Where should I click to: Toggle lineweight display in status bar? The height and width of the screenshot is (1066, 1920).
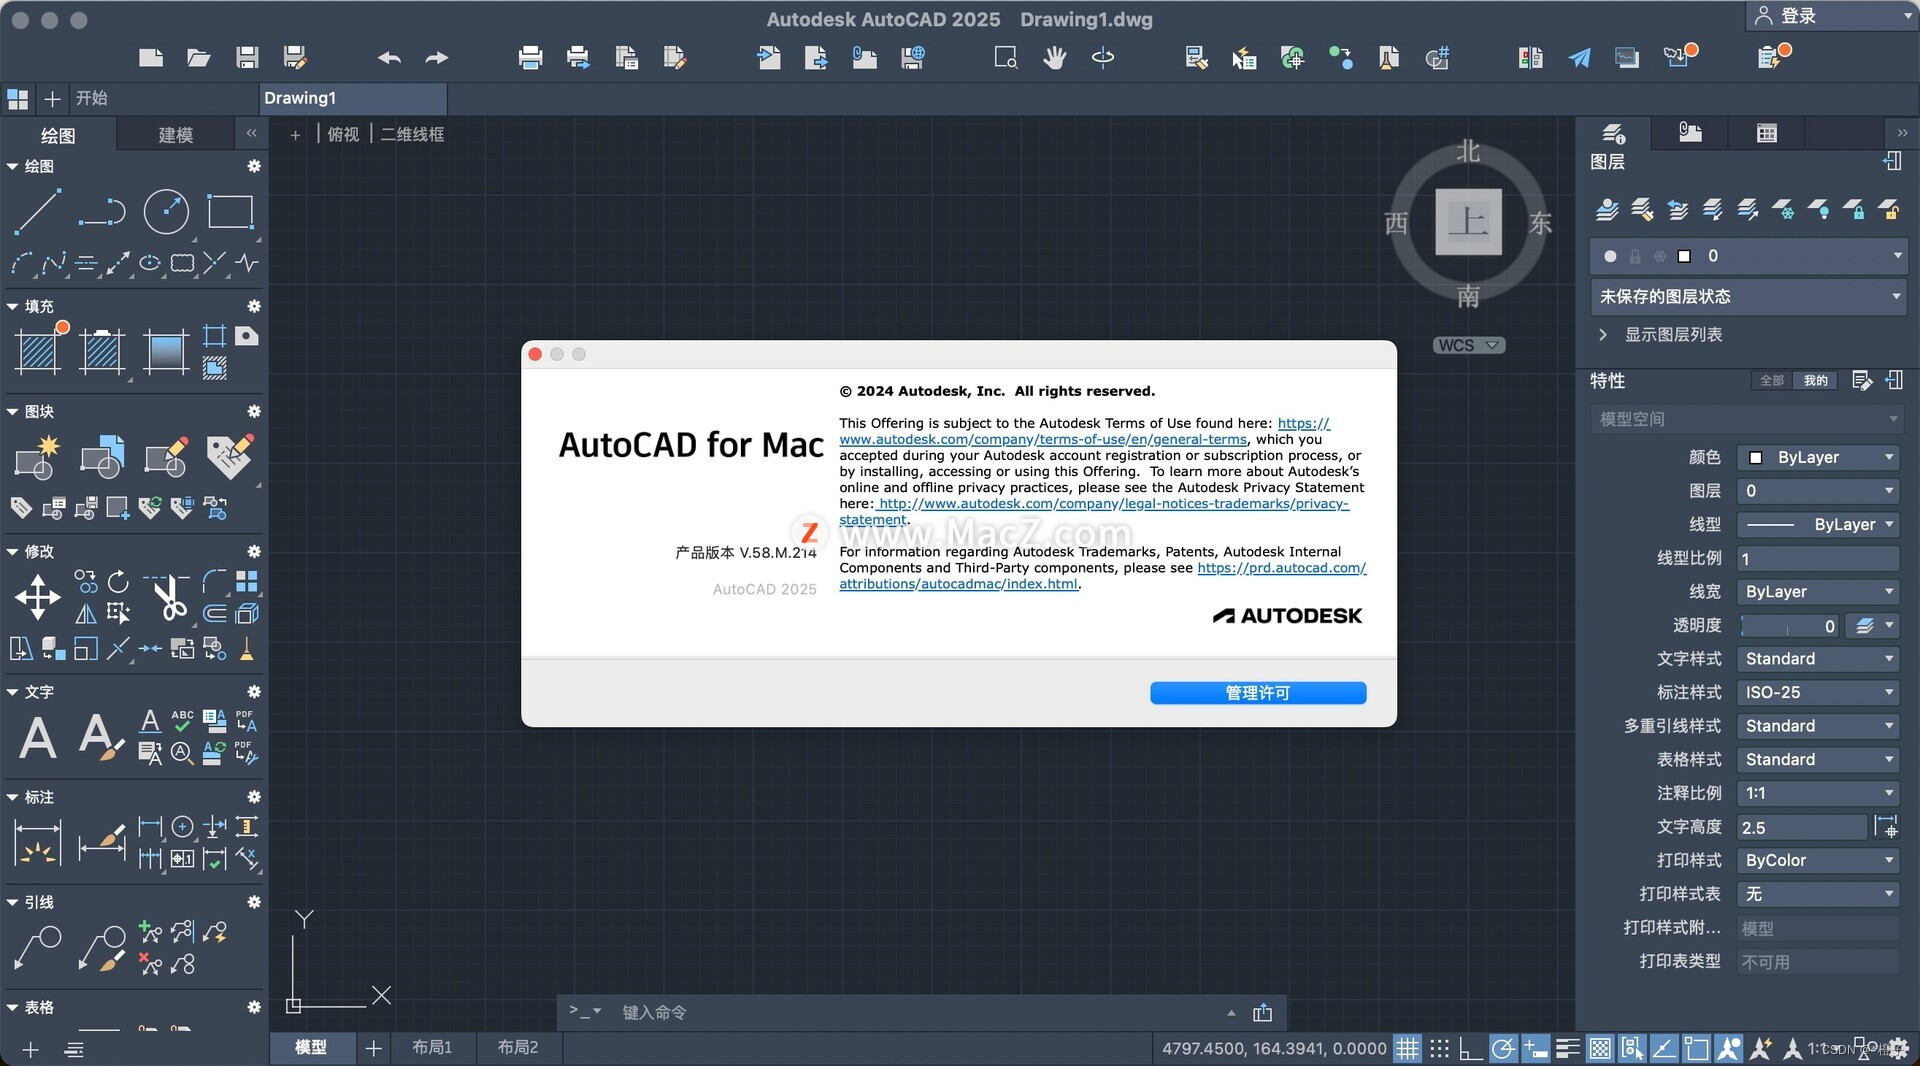[x=1568, y=1048]
